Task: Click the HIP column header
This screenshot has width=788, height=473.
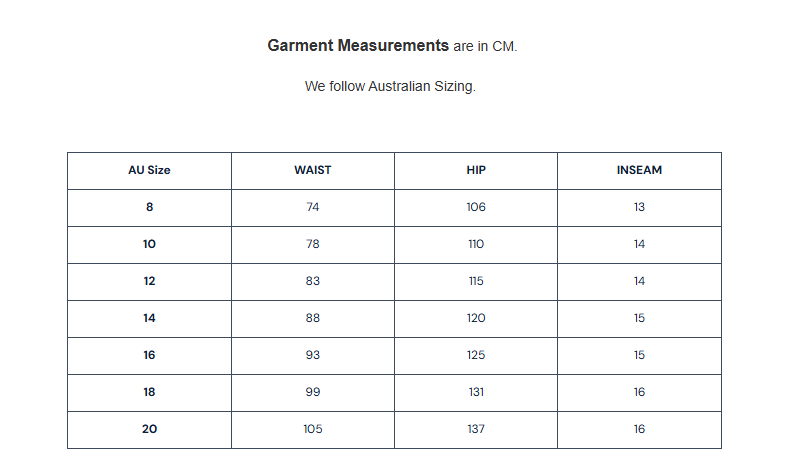Action: coord(476,170)
